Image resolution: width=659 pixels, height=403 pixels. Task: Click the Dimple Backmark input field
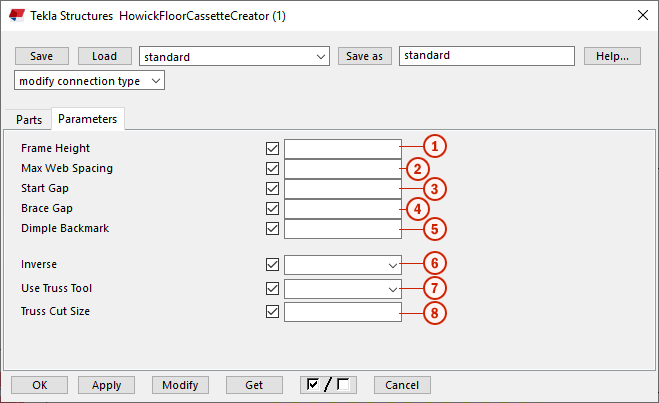coord(343,229)
